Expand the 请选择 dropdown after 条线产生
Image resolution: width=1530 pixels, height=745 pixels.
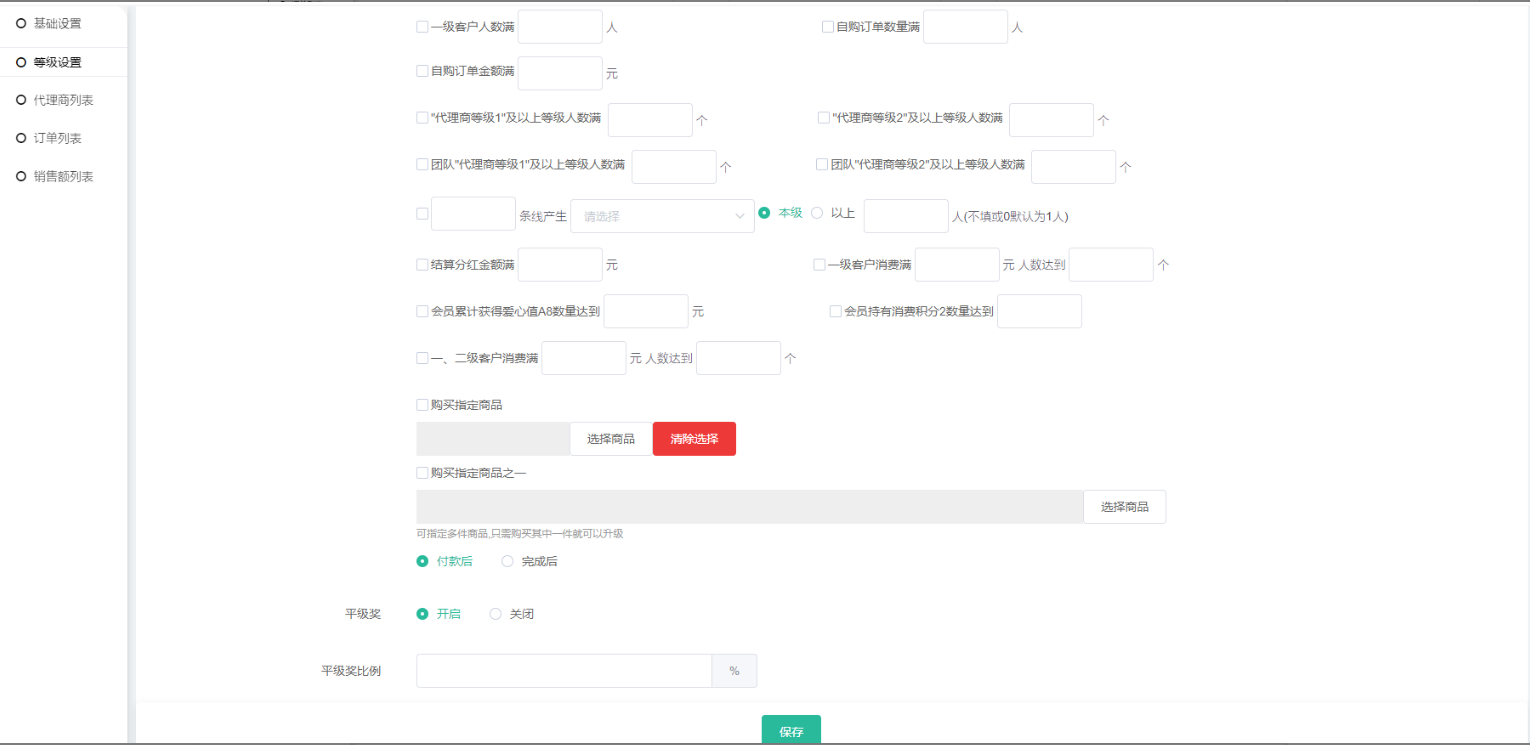pyautogui.click(x=660, y=216)
